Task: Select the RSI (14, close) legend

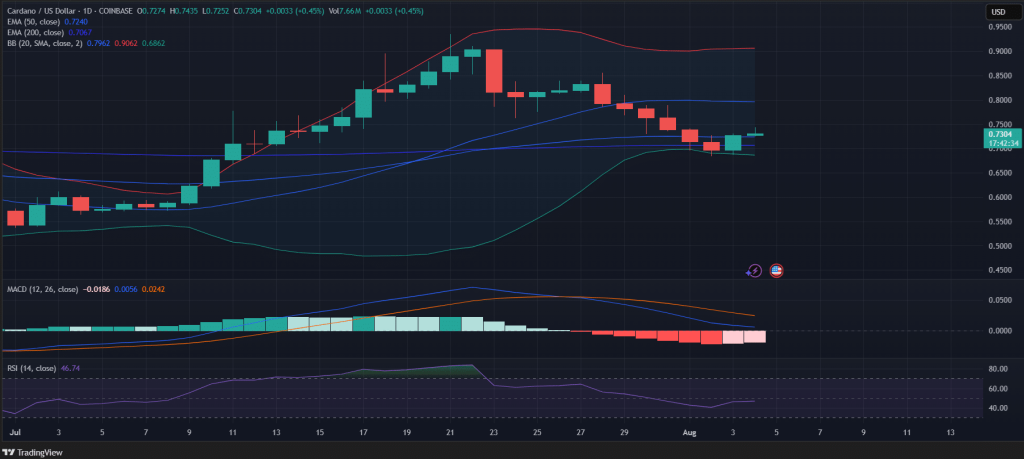Action: coord(31,369)
